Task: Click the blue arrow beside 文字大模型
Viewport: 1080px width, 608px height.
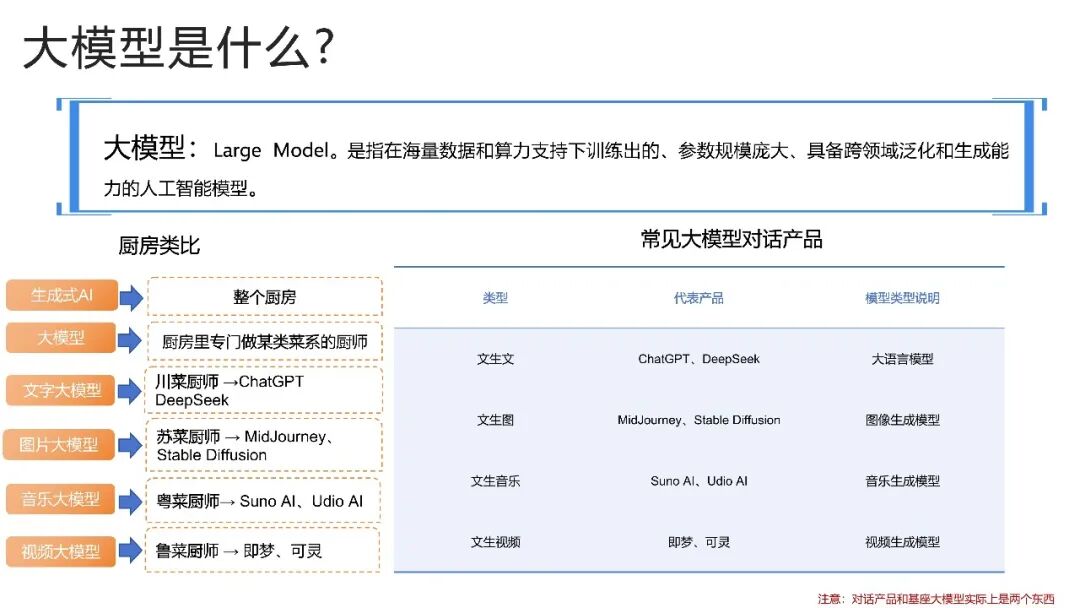Action: [x=129, y=392]
